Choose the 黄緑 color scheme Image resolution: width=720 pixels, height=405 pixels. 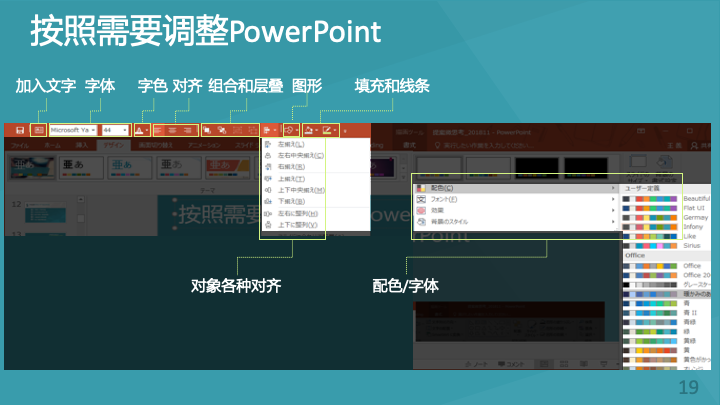point(666,341)
